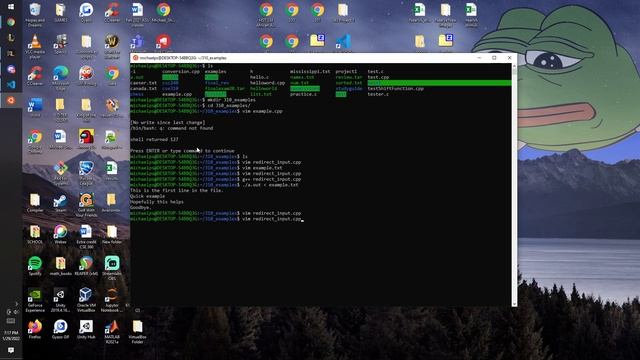Viewport: 640px width, 360px height.
Task: Click the 'Hopefully this helps' output line
Action: click(x=157, y=202)
